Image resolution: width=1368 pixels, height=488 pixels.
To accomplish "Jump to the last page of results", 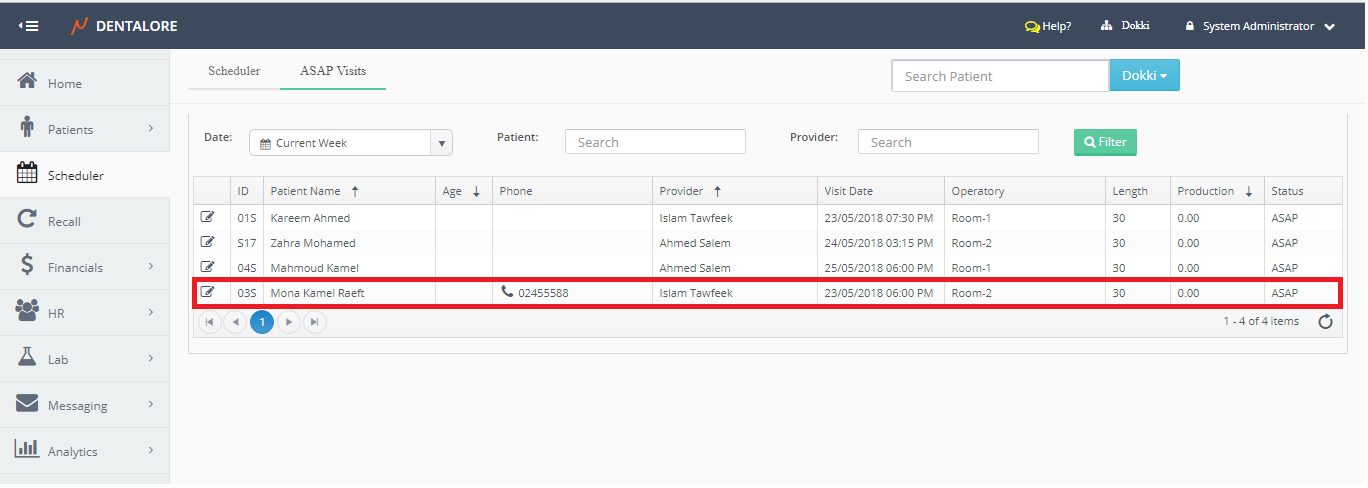I will pyautogui.click(x=314, y=322).
